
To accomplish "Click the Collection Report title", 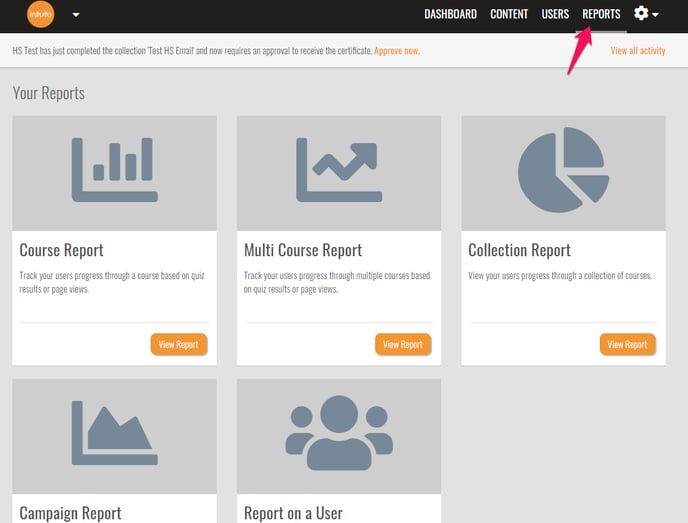I will pos(520,250).
